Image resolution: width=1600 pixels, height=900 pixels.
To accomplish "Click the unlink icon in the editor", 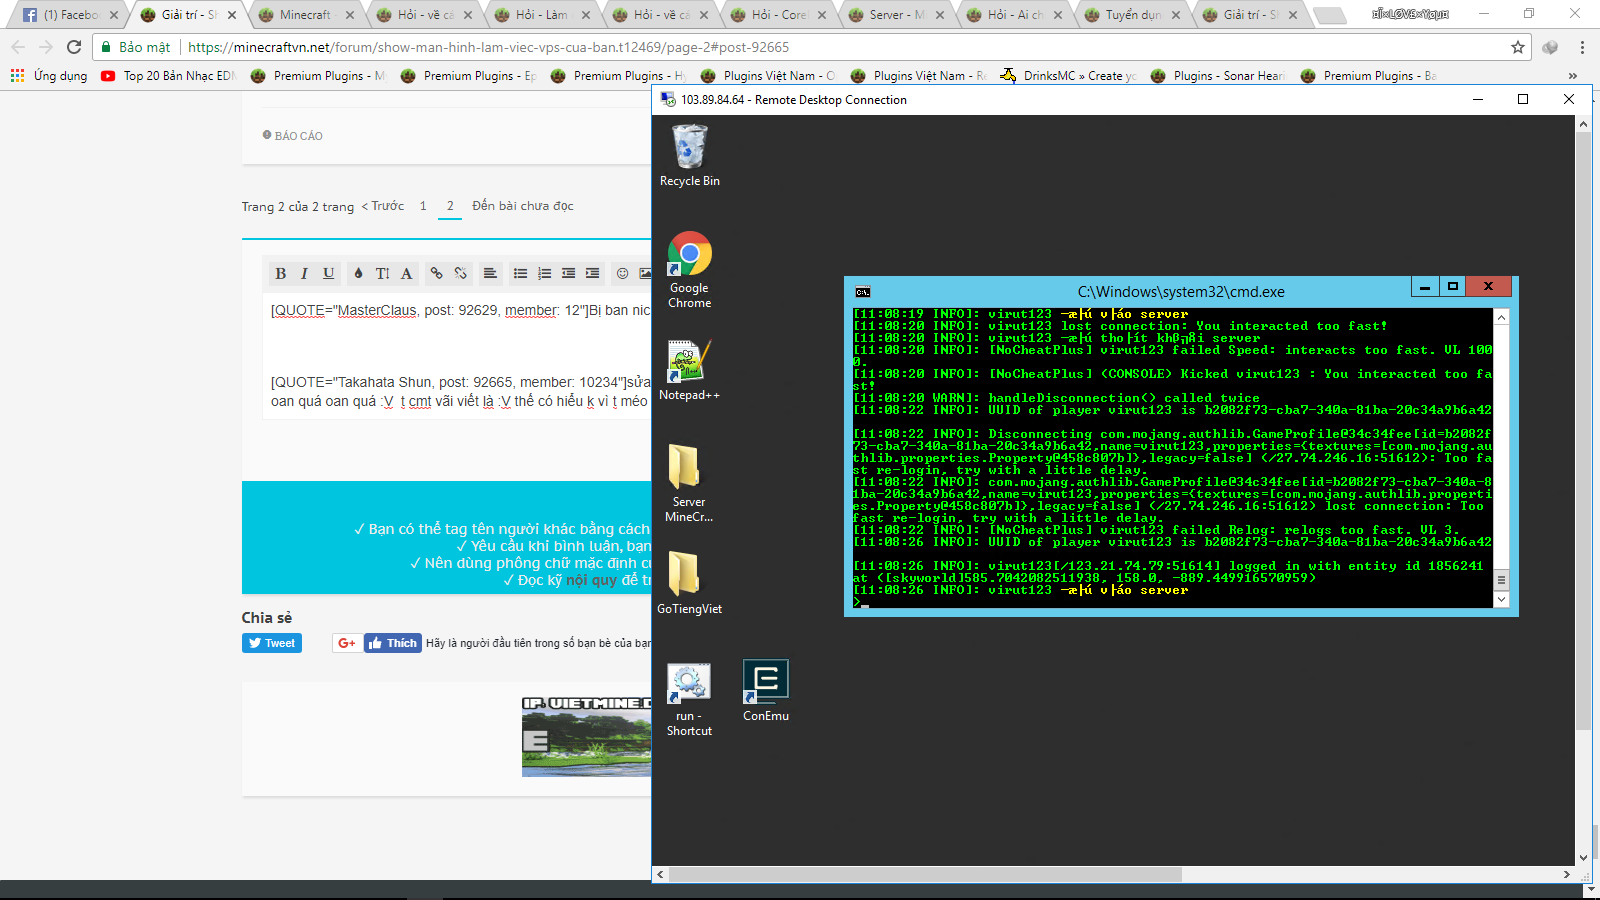I will [460, 273].
